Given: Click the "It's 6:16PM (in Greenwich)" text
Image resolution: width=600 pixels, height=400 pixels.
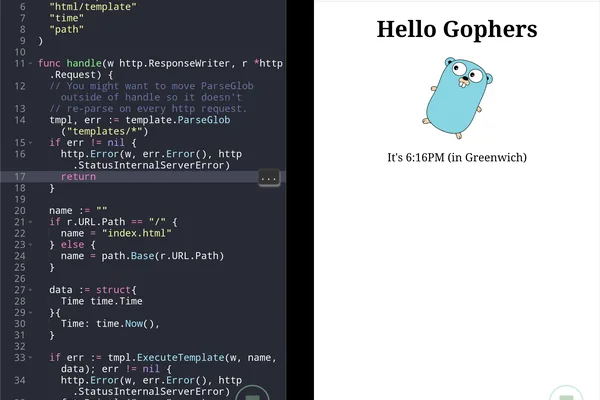Looking at the screenshot, I should pos(457,157).
